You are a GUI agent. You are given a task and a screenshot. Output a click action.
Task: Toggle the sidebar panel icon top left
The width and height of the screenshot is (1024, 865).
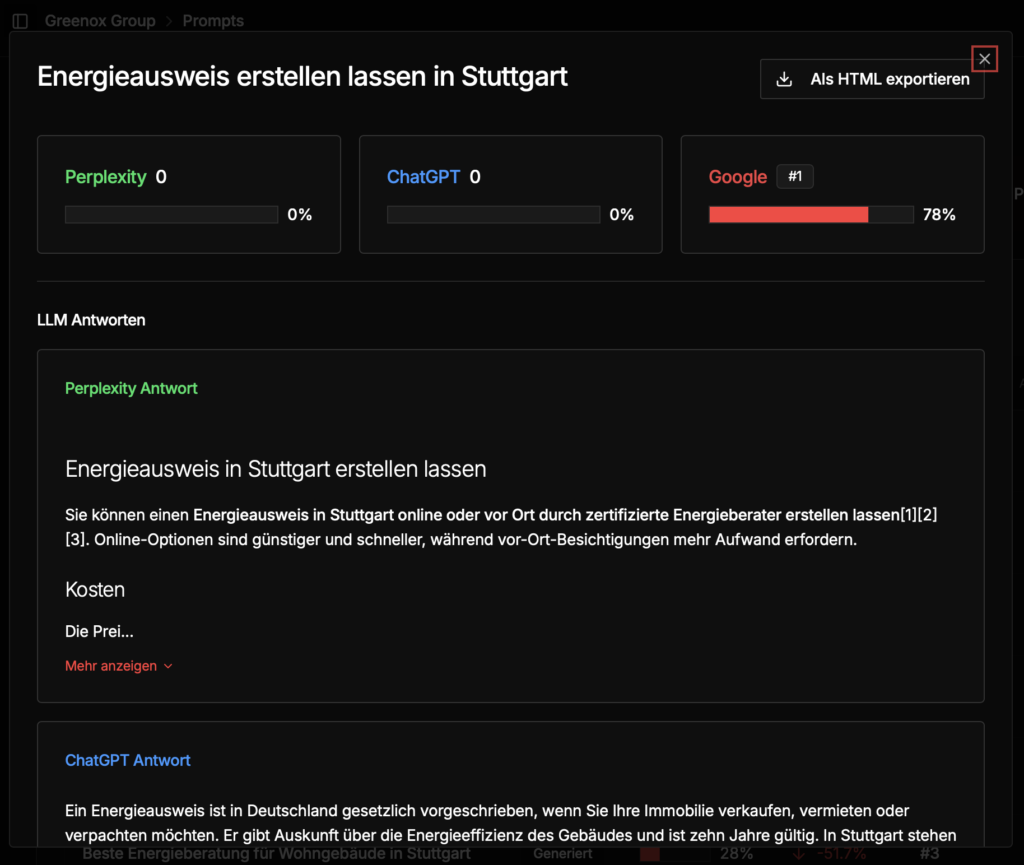coord(20,20)
